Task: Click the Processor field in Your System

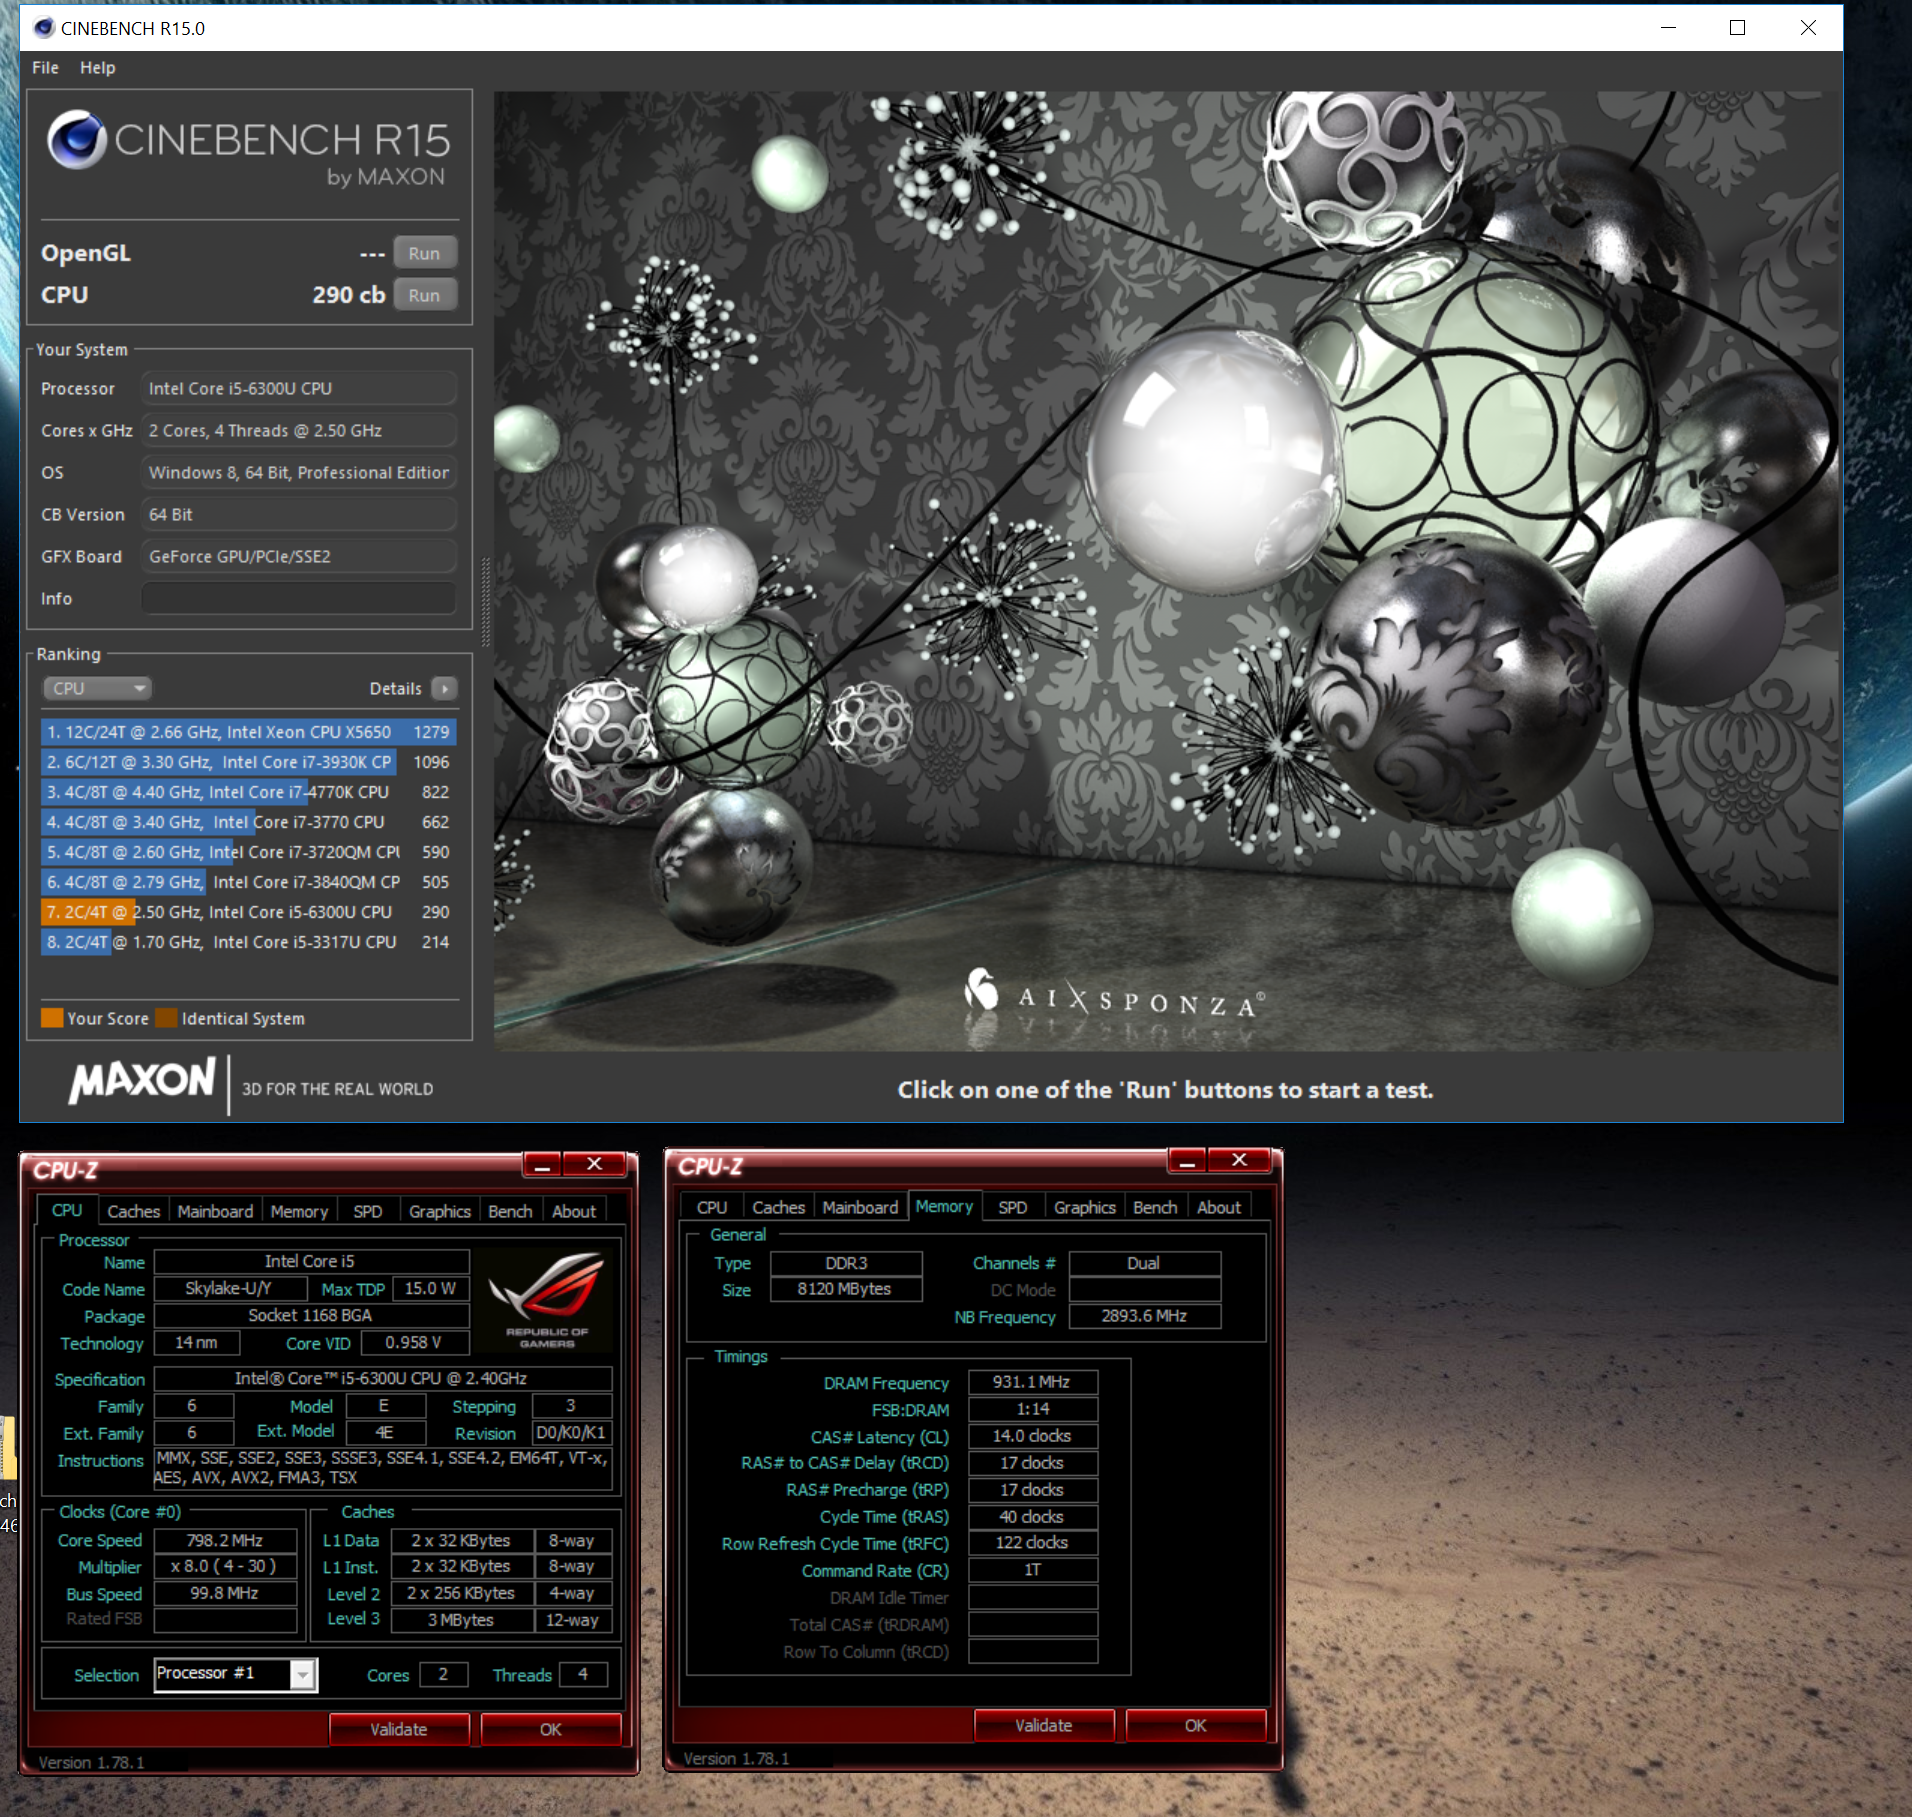Action: (299, 388)
